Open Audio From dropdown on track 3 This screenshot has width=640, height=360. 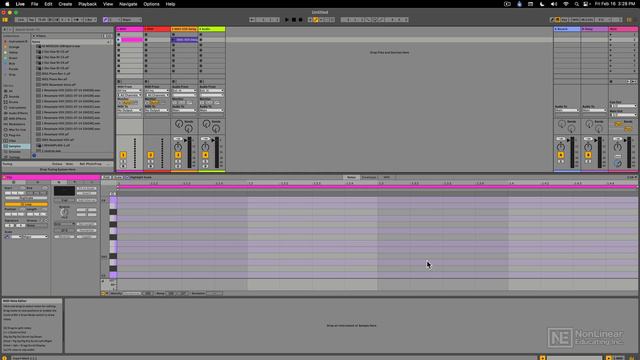click(184, 91)
